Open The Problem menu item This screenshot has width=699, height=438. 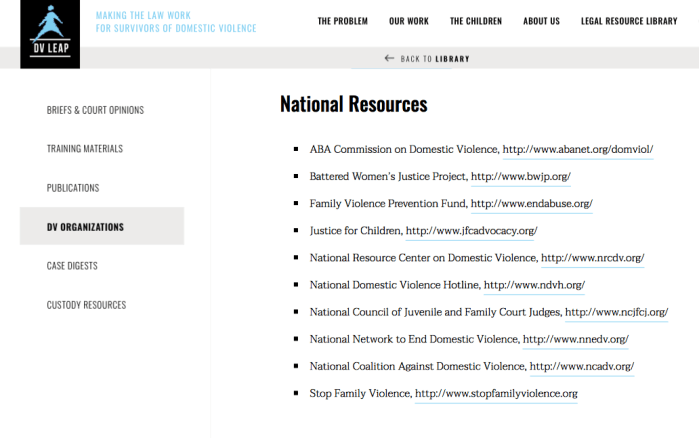coord(342,21)
